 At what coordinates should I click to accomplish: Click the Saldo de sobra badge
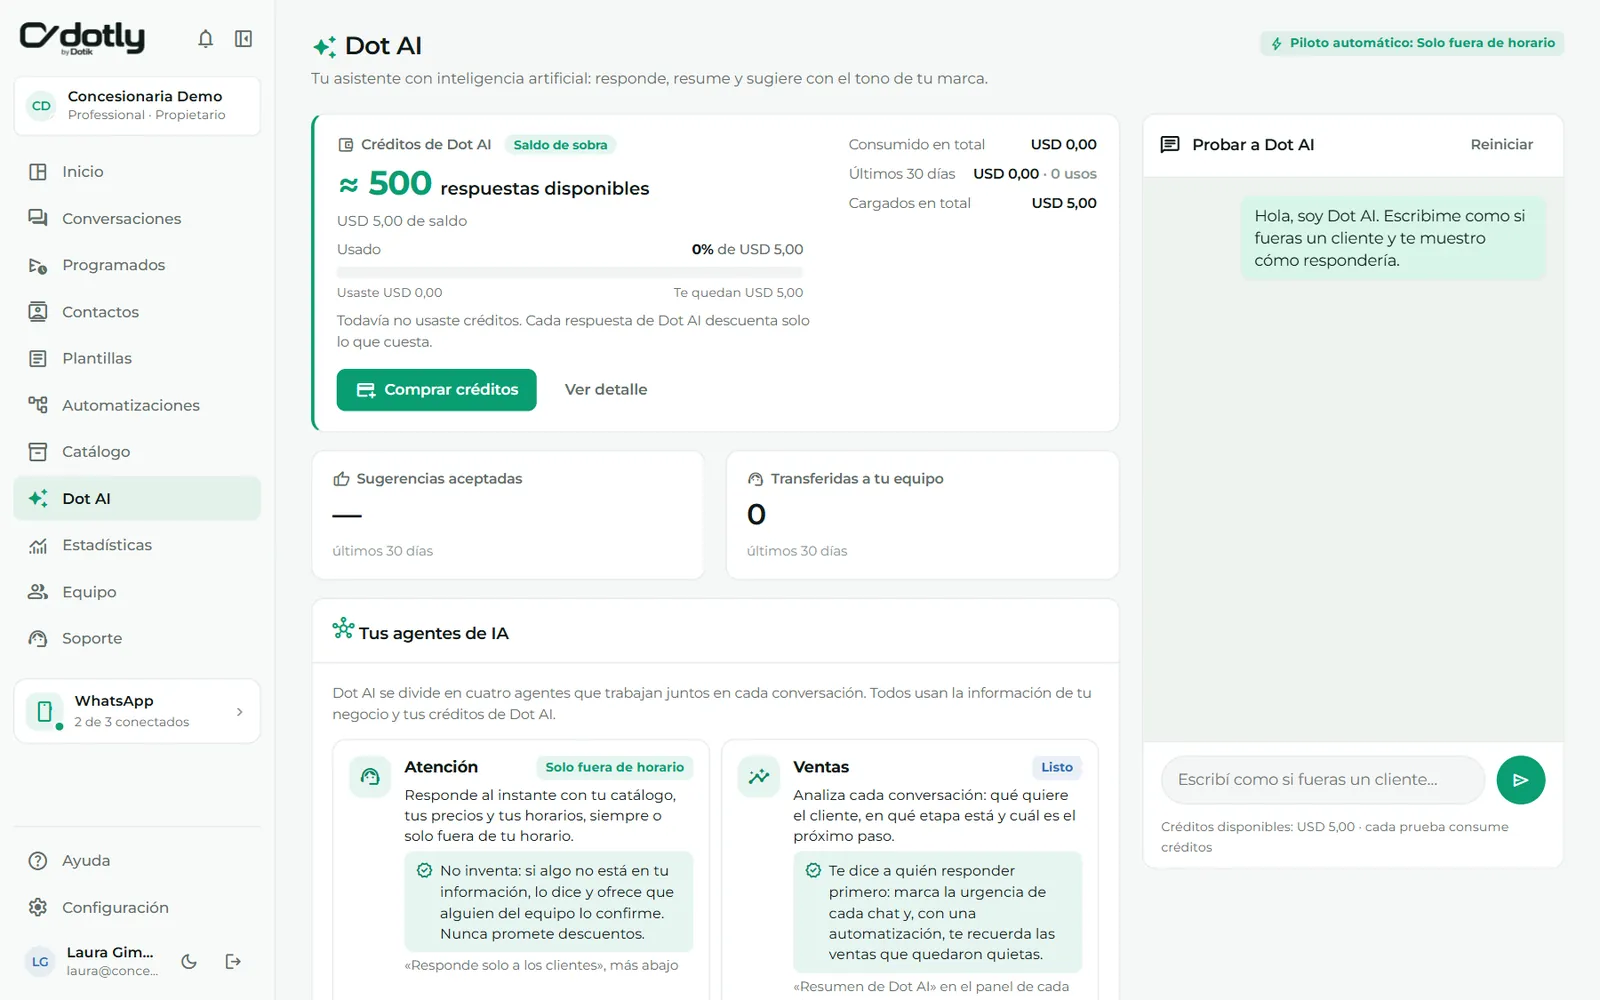coord(560,145)
